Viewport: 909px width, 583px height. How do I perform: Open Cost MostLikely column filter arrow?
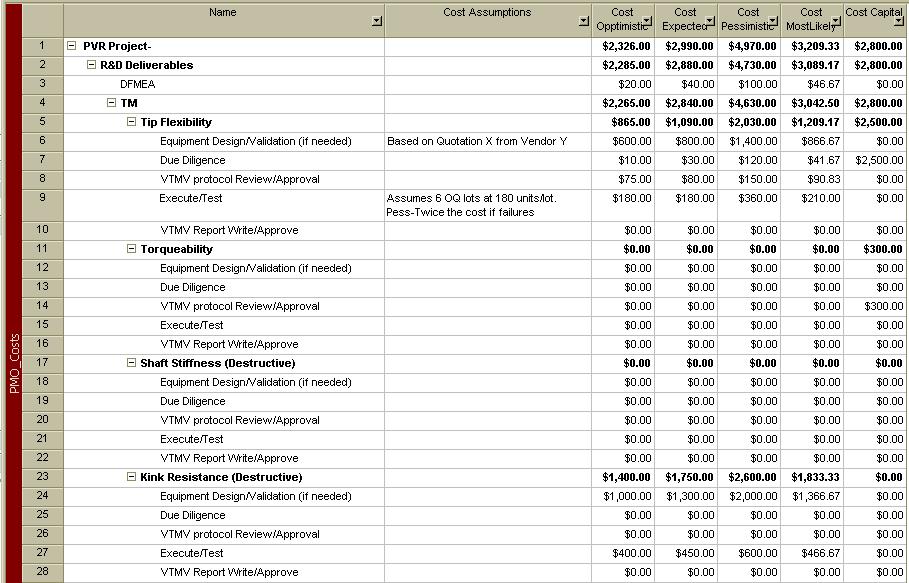tap(836, 21)
